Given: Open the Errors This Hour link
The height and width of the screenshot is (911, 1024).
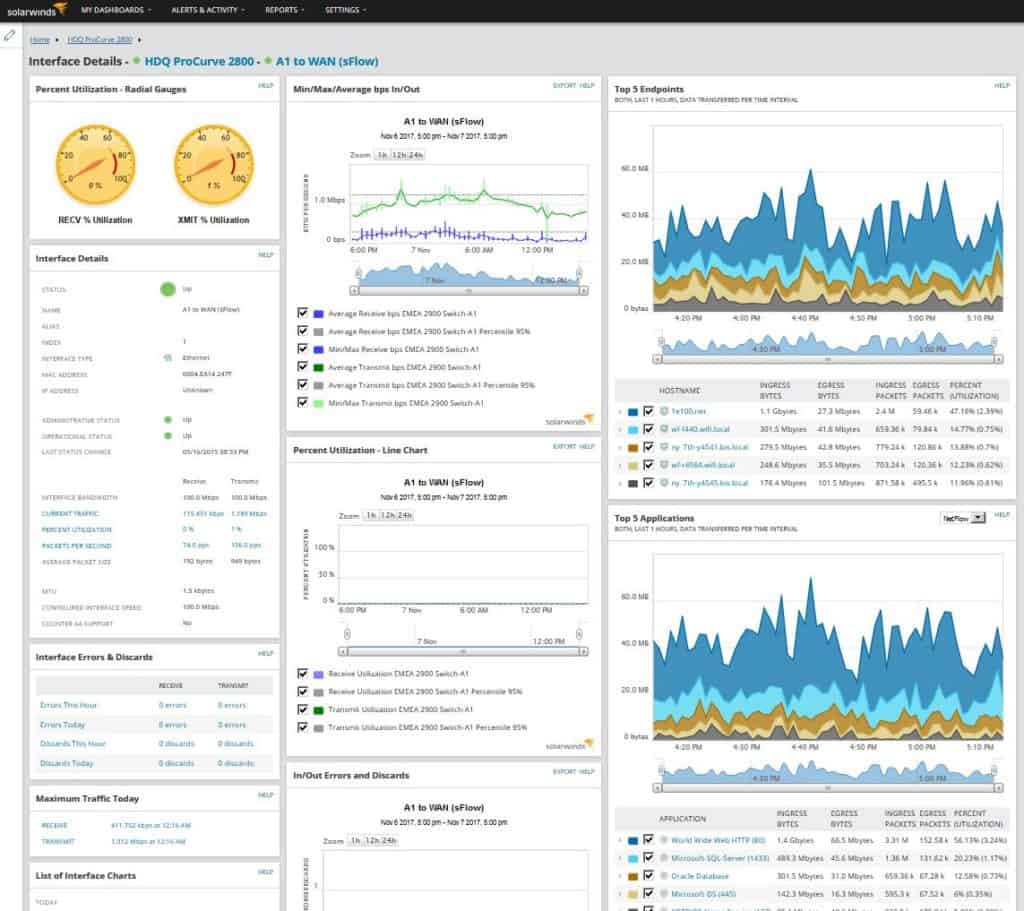Looking at the screenshot, I should [x=69, y=705].
